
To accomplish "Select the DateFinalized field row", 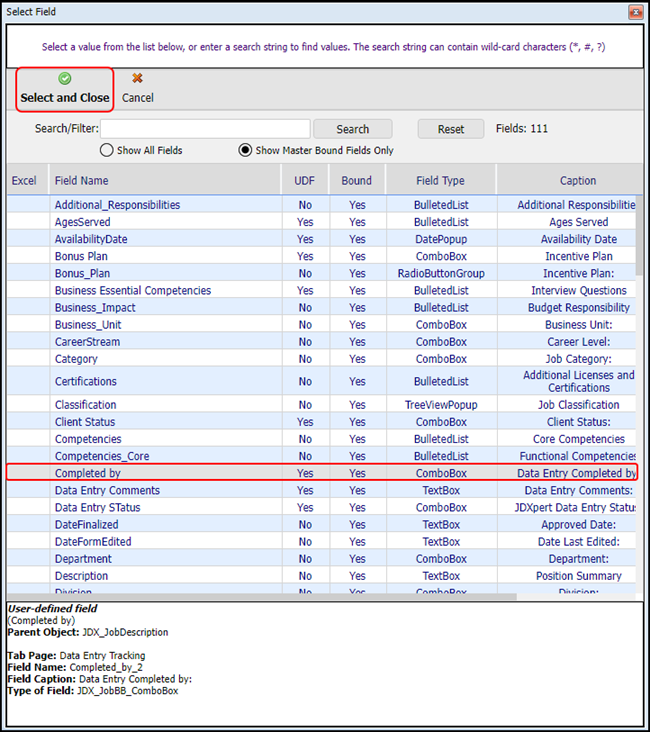I will [x=321, y=525].
